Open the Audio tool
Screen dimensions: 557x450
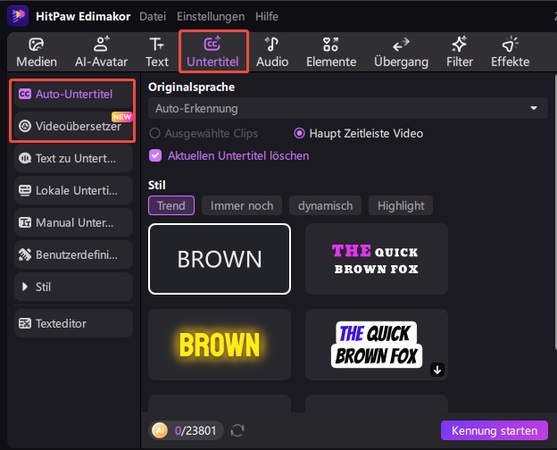272,52
